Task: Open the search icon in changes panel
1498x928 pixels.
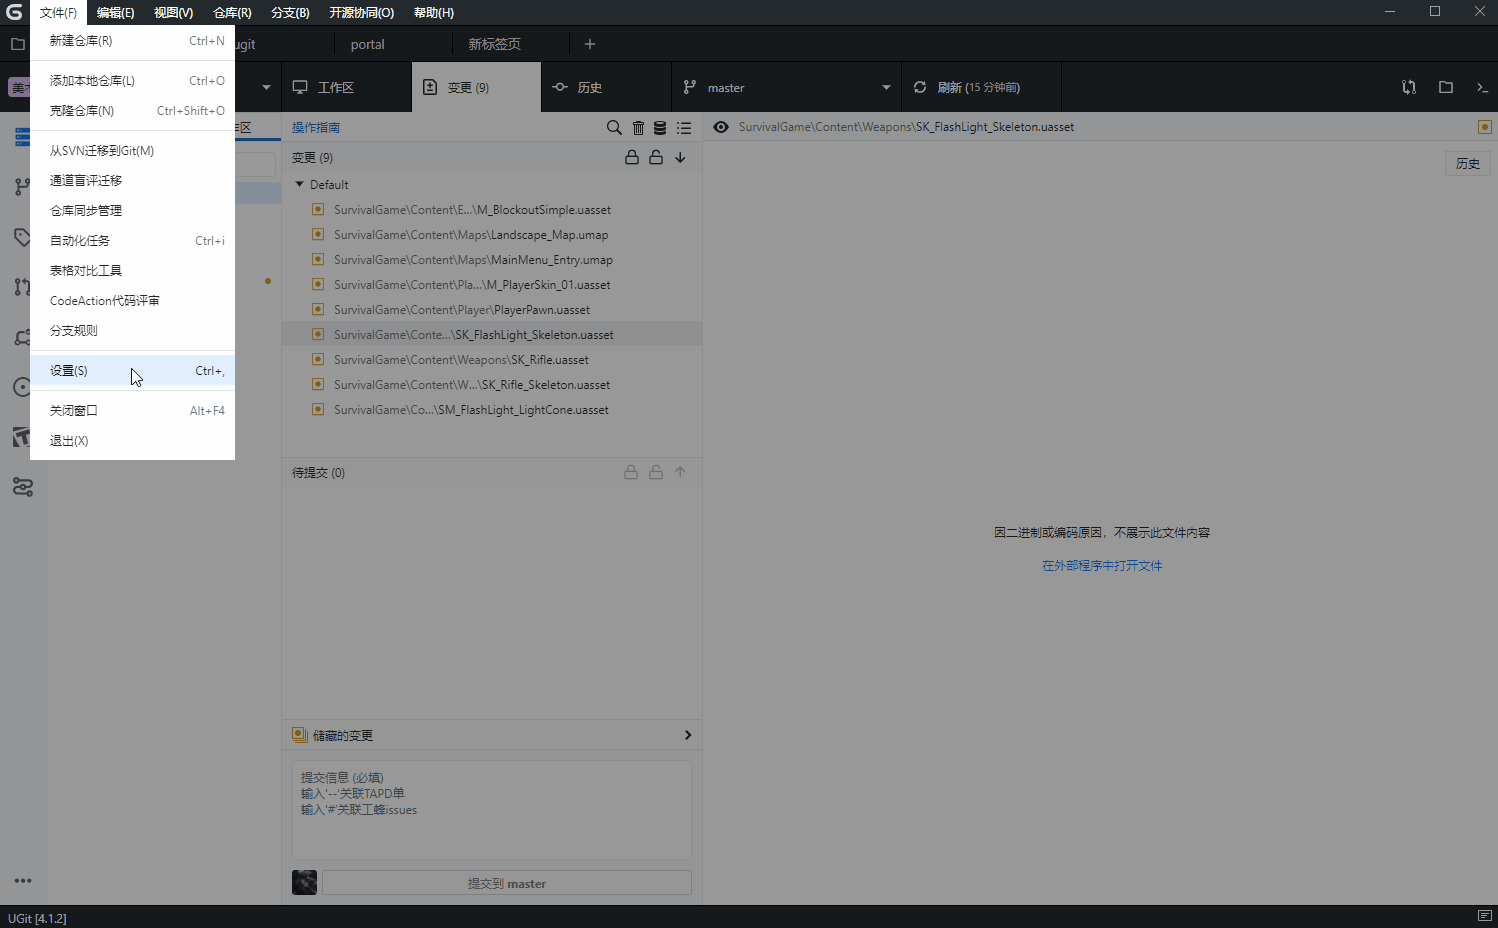Action: (x=614, y=128)
